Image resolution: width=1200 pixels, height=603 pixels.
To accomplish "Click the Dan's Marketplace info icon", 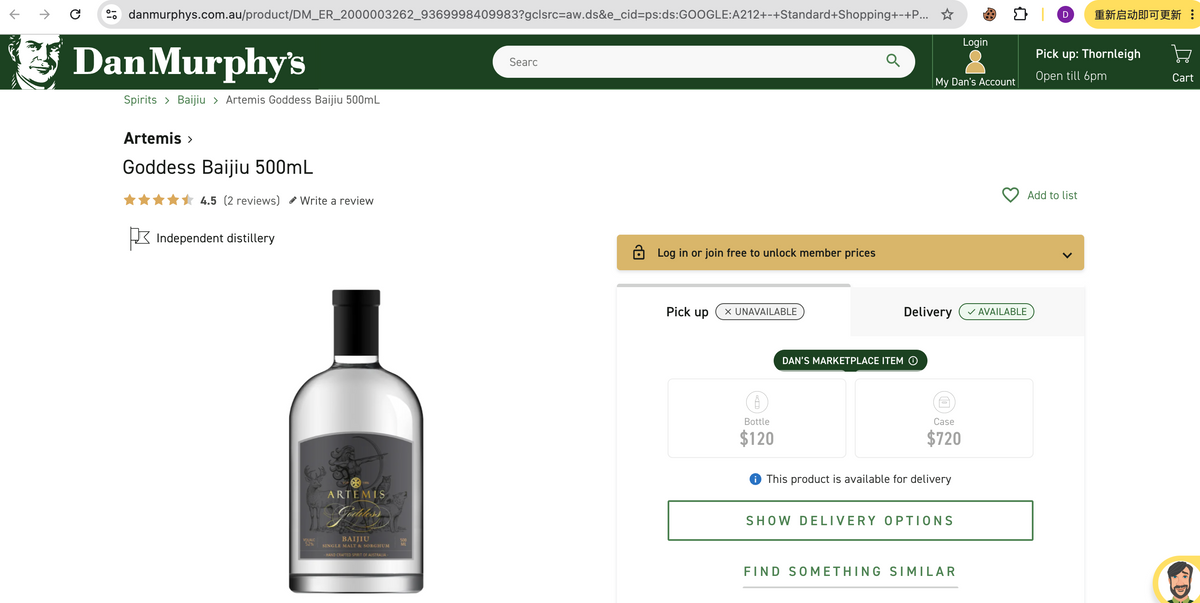I will pos(913,361).
